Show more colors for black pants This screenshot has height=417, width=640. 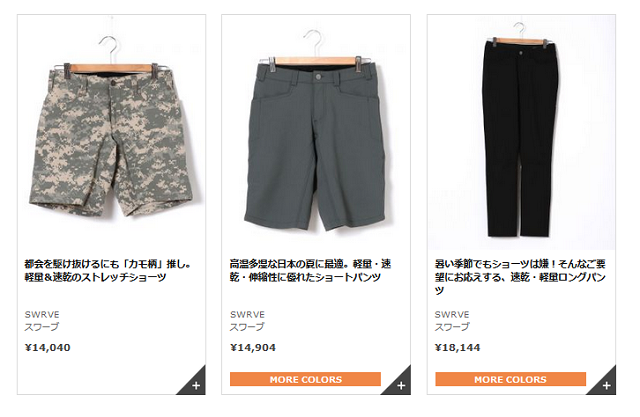511,379
